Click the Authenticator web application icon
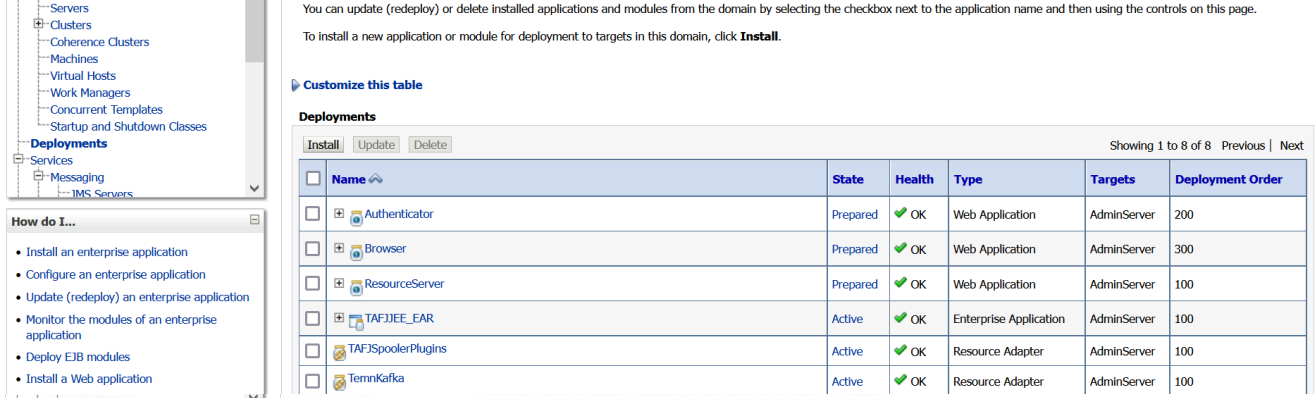The width and height of the screenshot is (1315, 398). (356, 216)
